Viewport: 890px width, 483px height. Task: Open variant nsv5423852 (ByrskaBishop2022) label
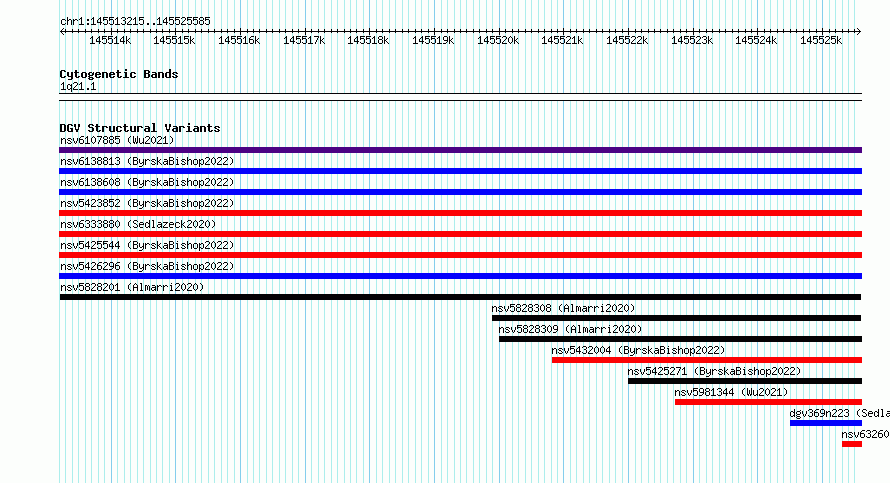147,203
